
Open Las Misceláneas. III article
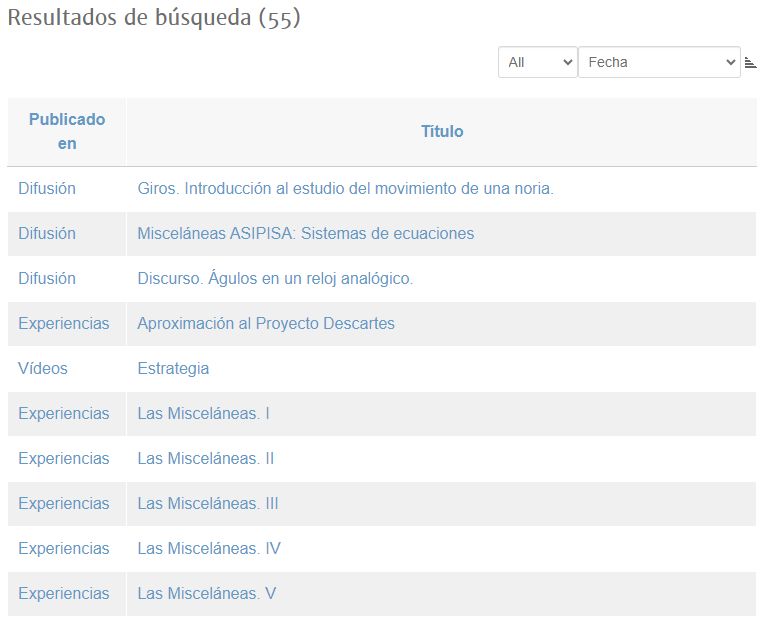pyautogui.click(x=207, y=504)
